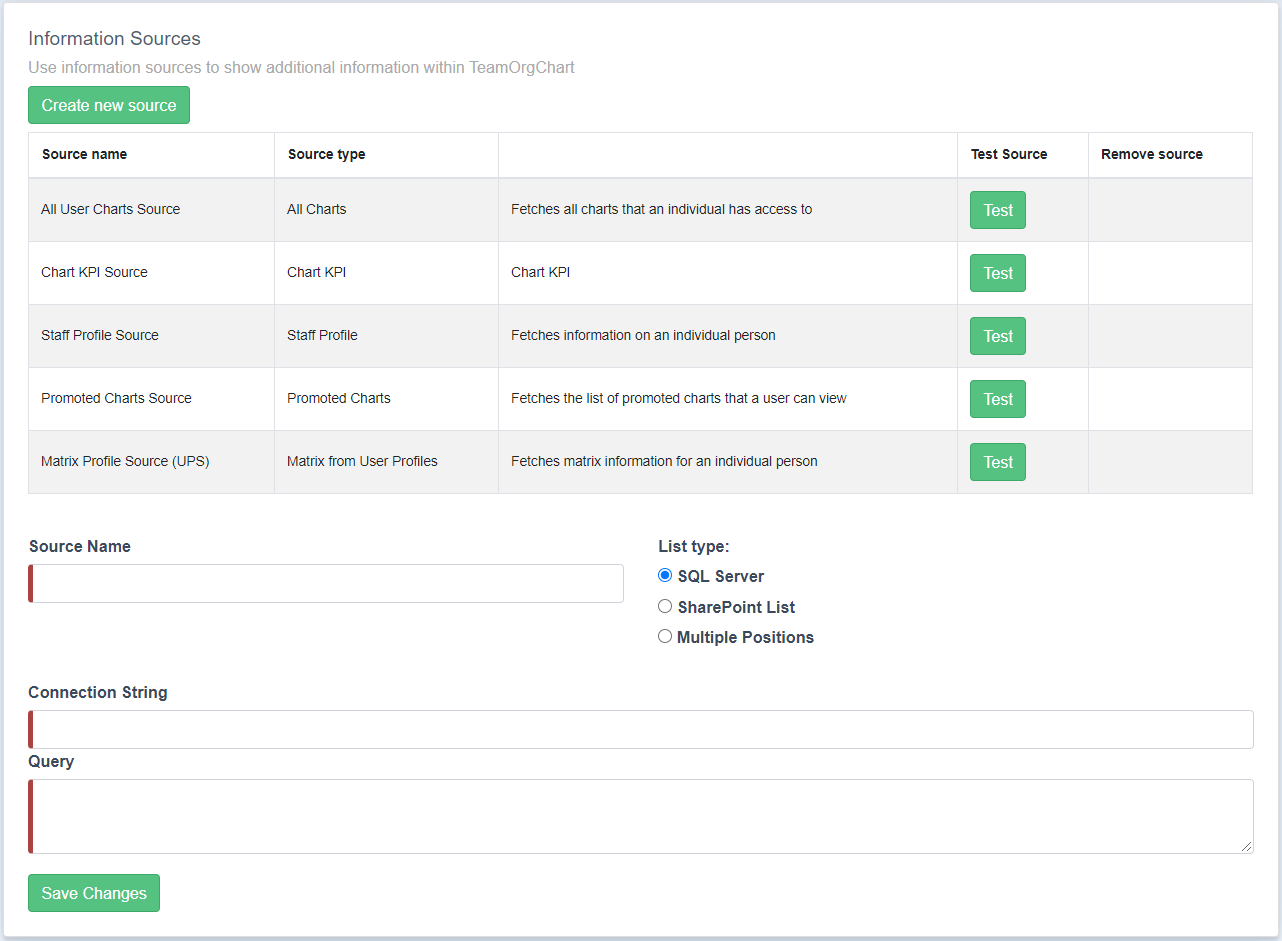This screenshot has width=1282, height=941.
Task: Focus the Source Name text field
Action: click(x=327, y=583)
